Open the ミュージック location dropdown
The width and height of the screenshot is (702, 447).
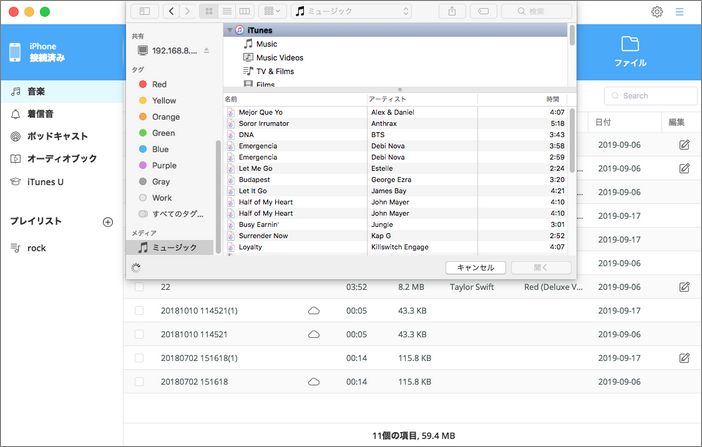pyautogui.click(x=351, y=11)
